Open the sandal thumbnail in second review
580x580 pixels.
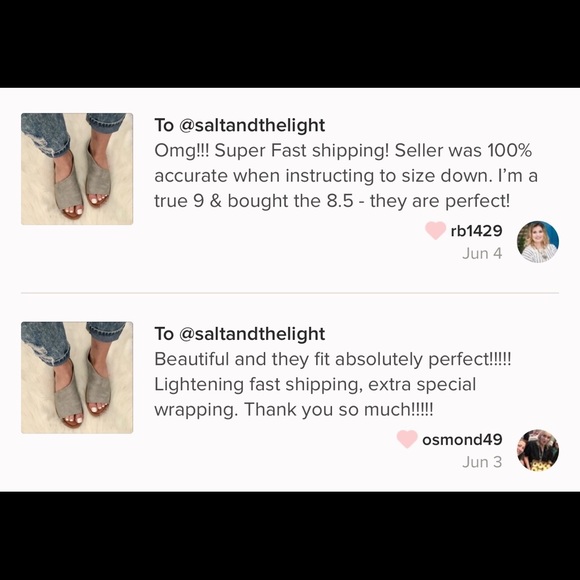(x=77, y=378)
